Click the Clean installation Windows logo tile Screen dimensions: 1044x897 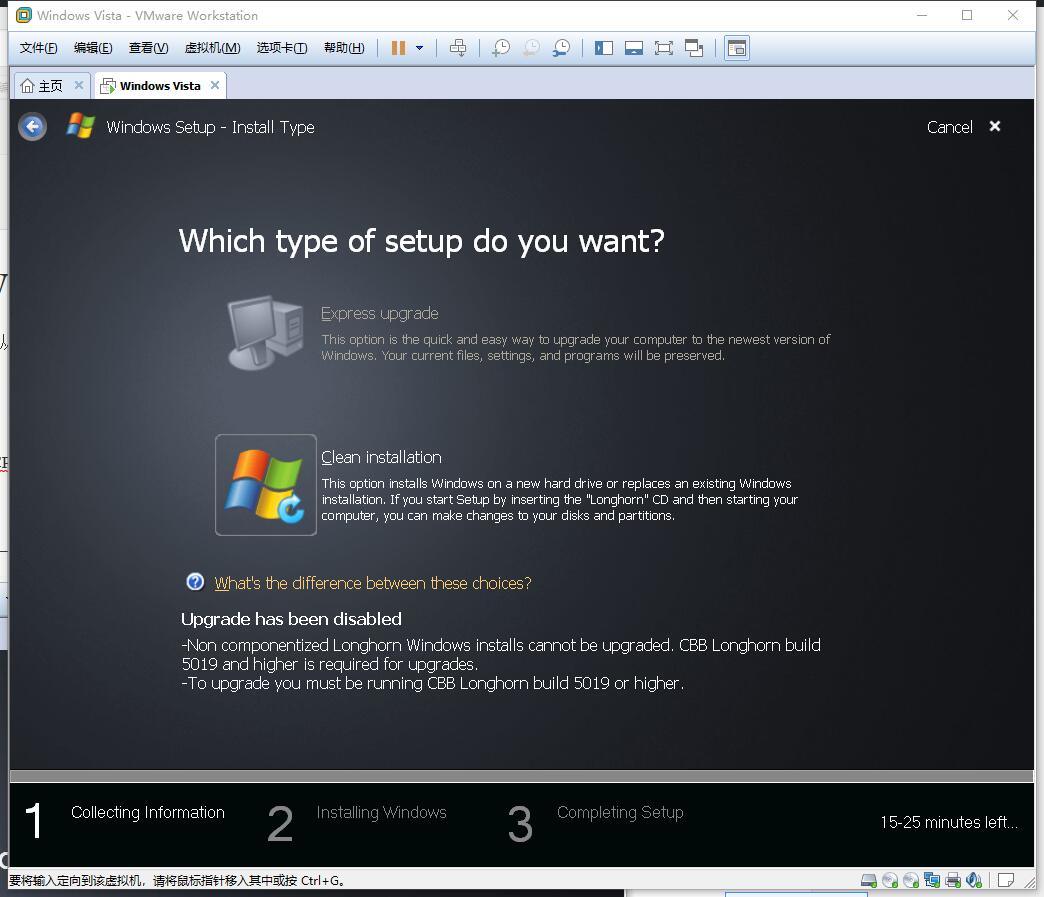point(266,485)
